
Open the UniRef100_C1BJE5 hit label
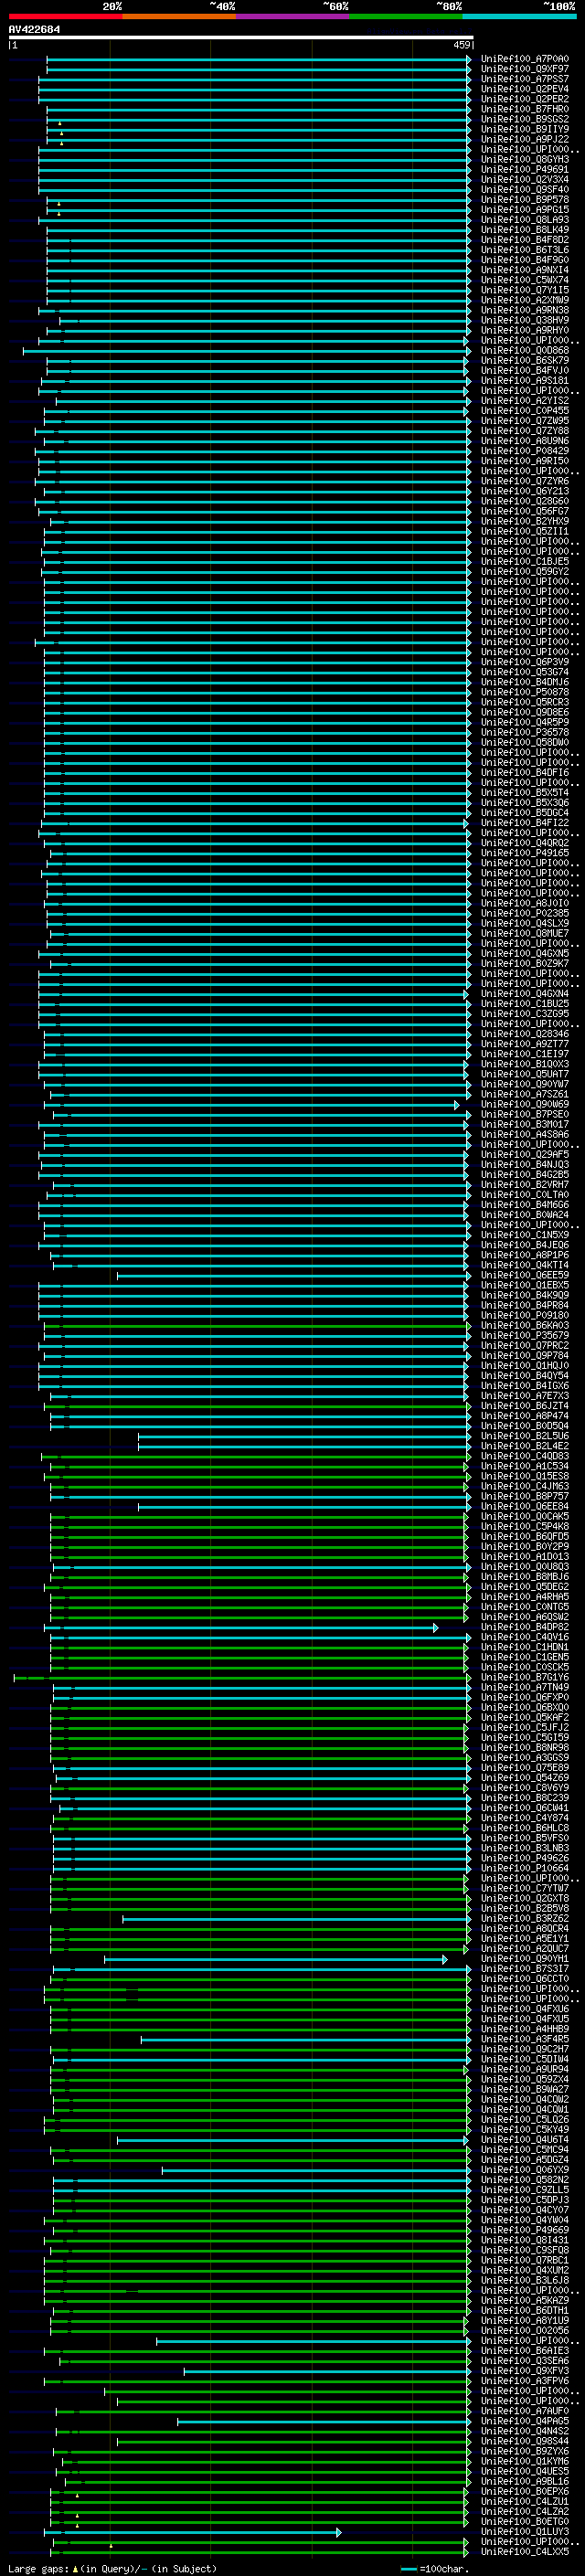tap(524, 562)
